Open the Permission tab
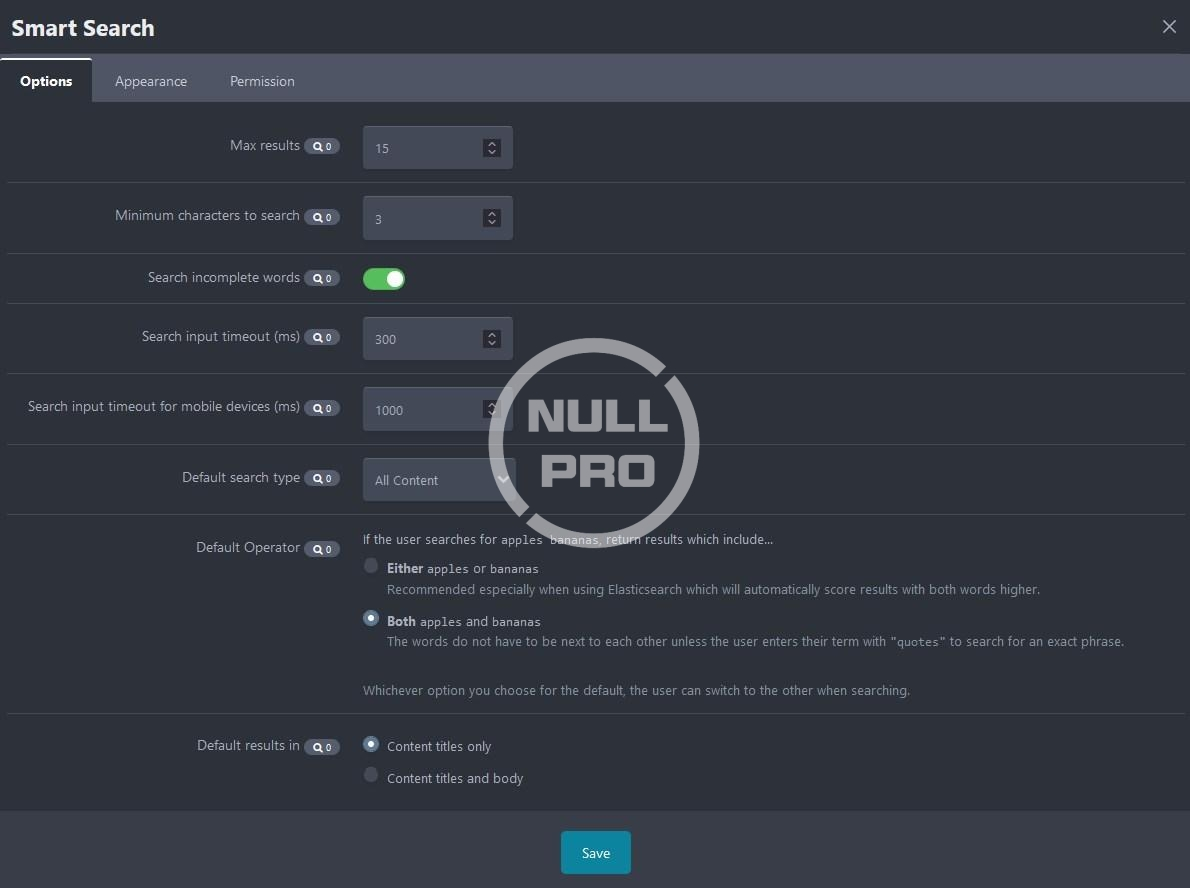The height and width of the screenshot is (888, 1190). point(262,81)
